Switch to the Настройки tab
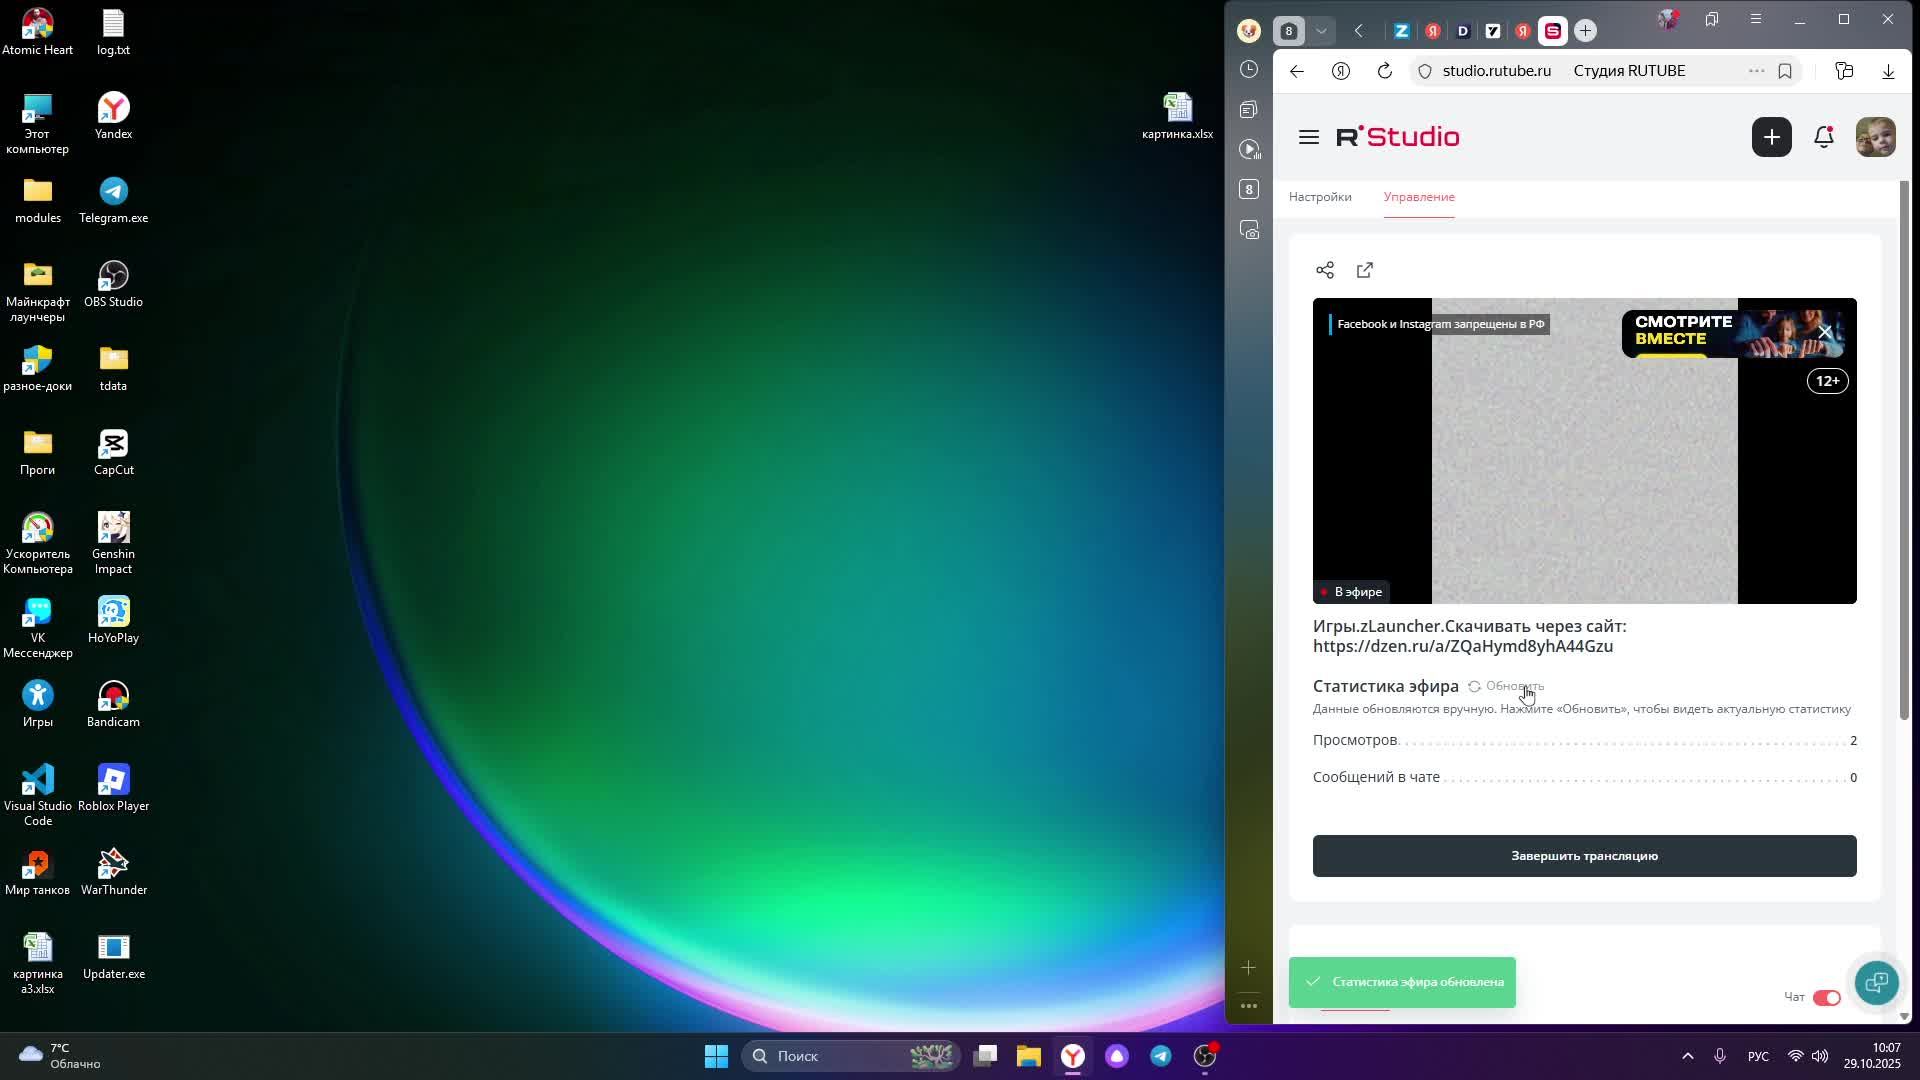Viewport: 1920px width, 1080px height. click(1320, 197)
